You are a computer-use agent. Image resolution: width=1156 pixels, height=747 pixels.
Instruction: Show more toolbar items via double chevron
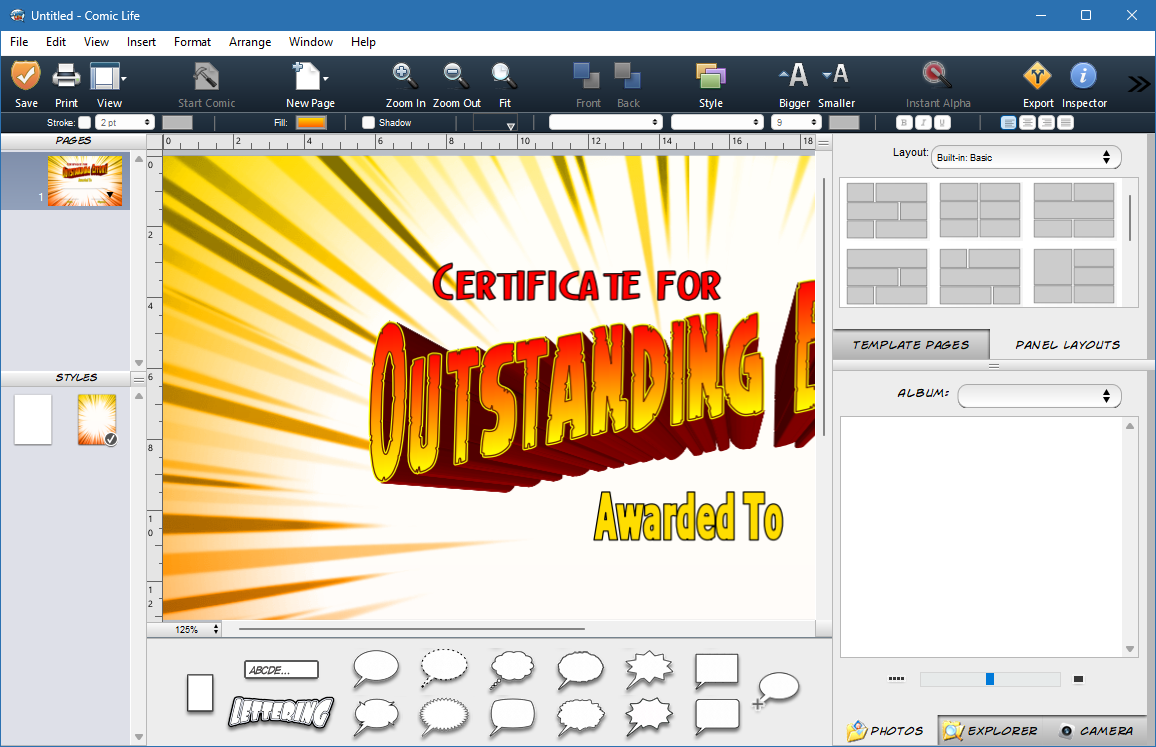1138,84
